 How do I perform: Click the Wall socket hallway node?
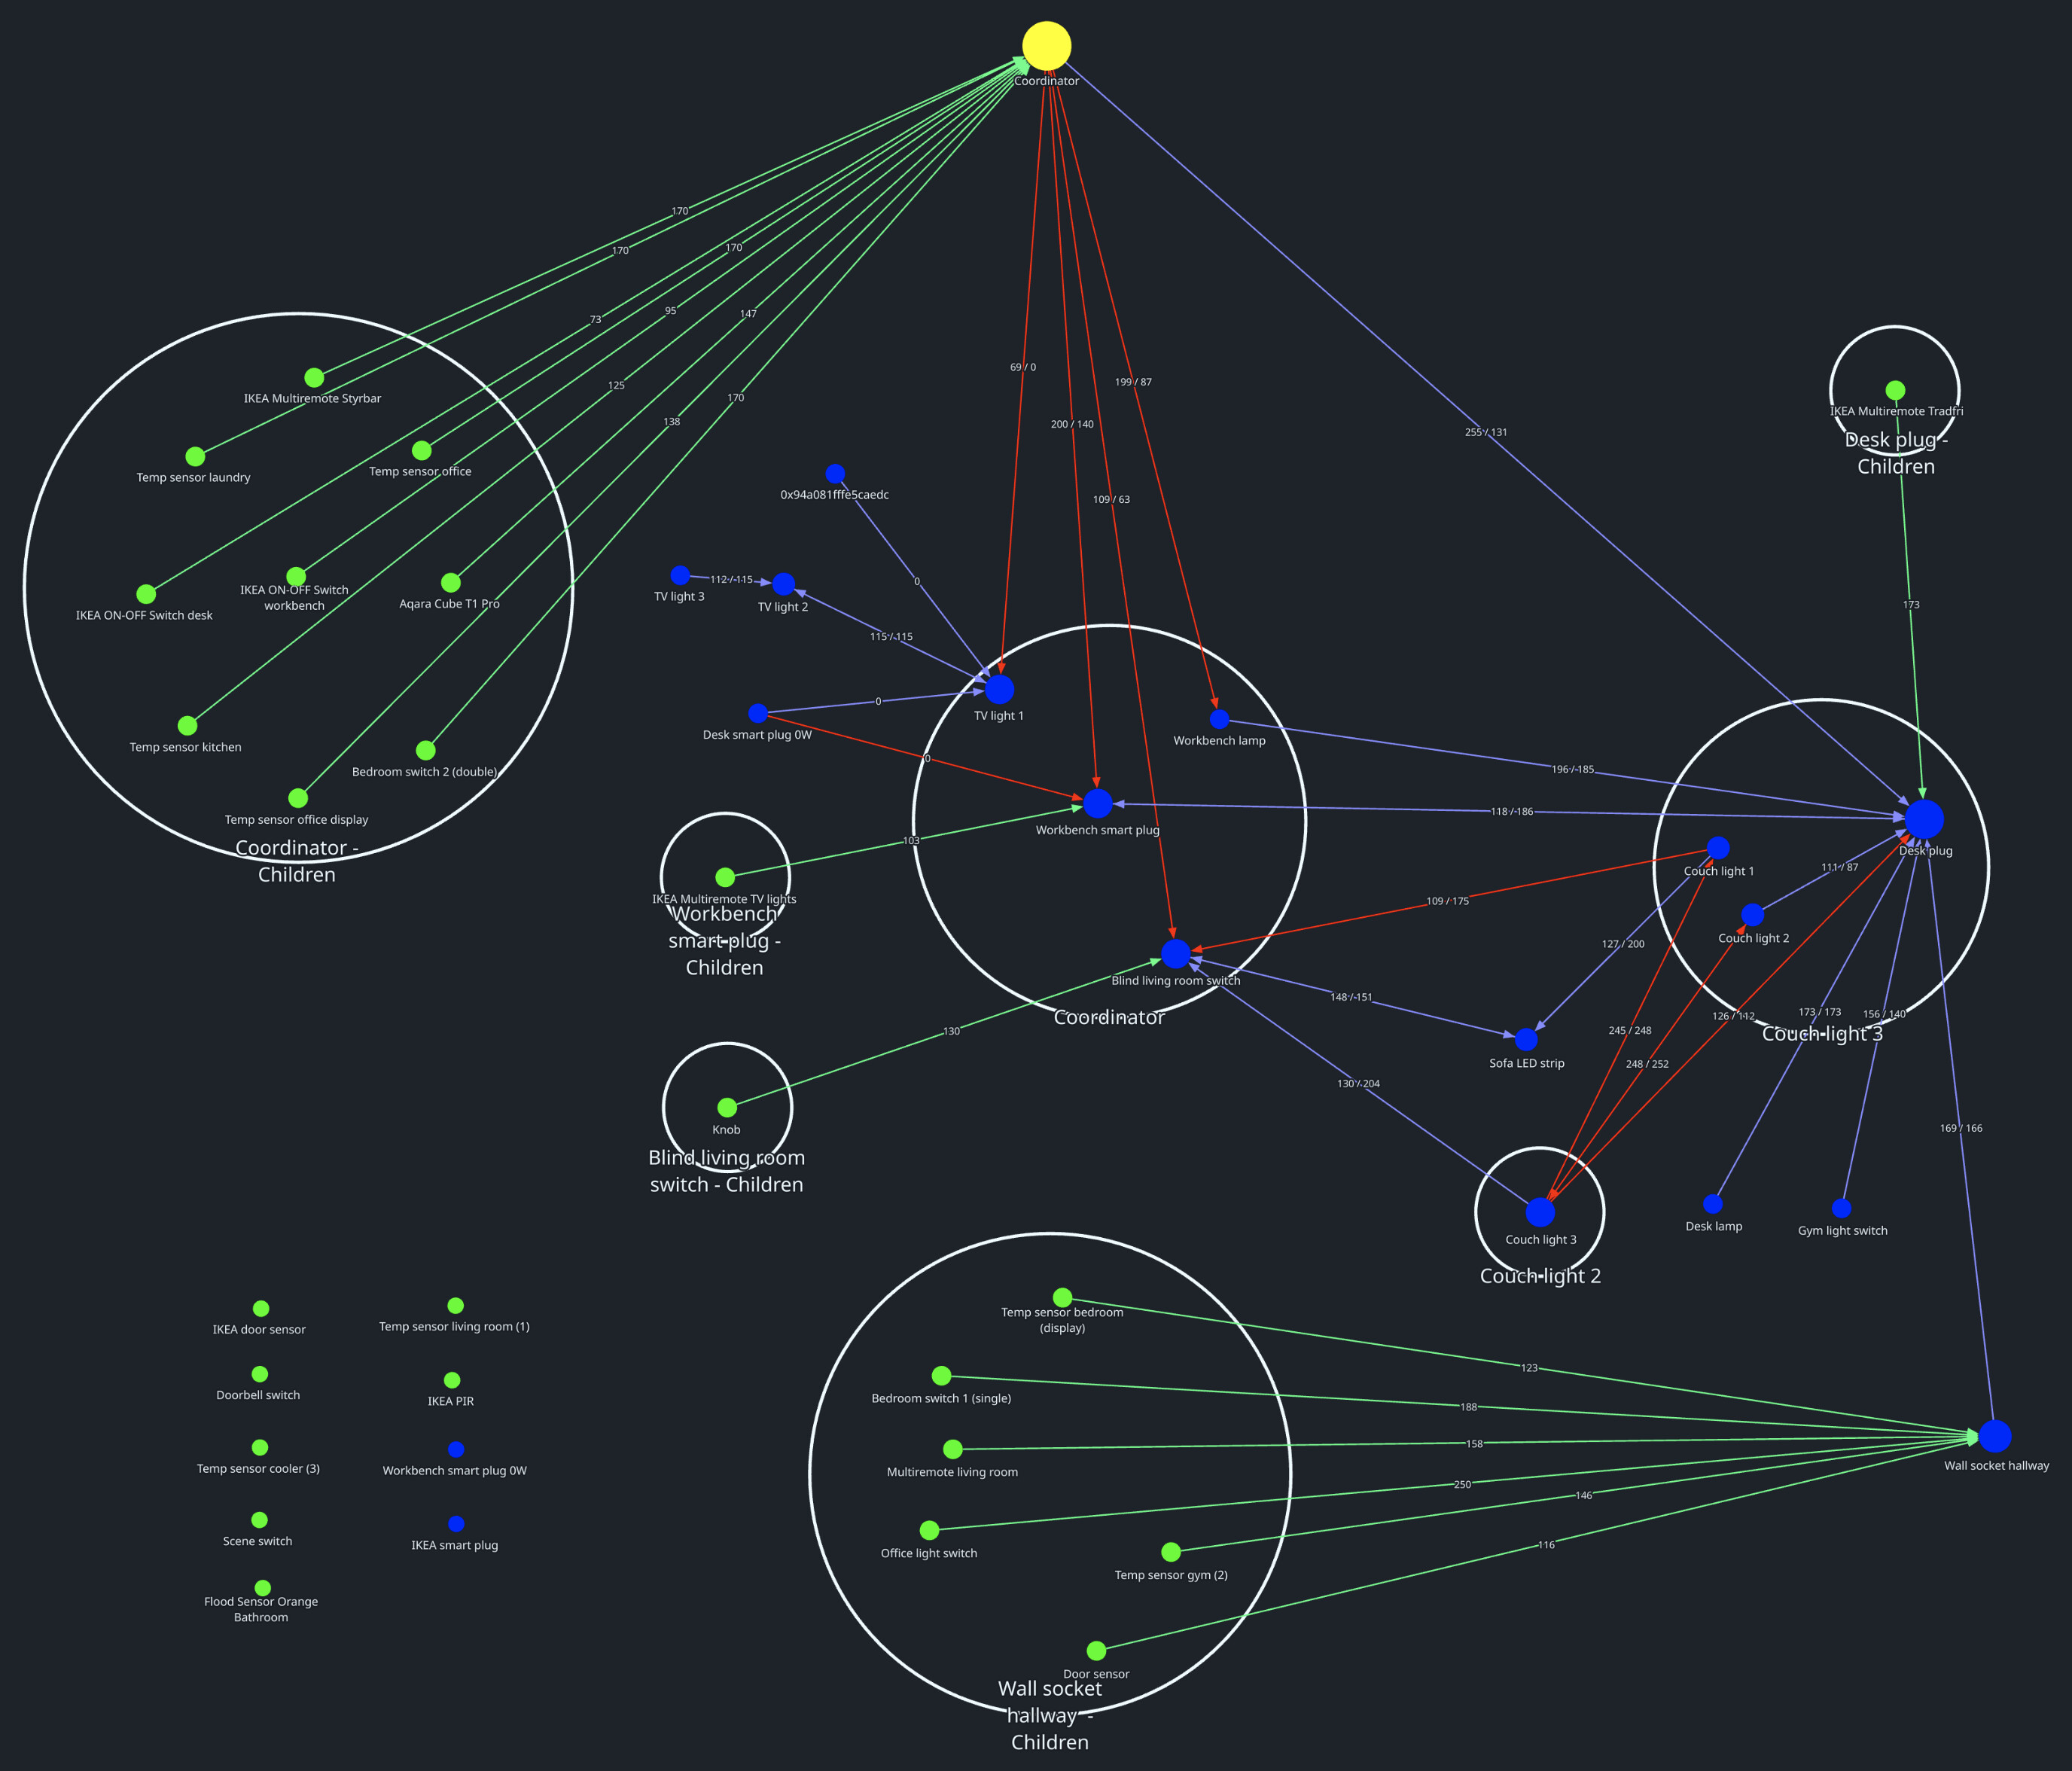[1995, 1436]
